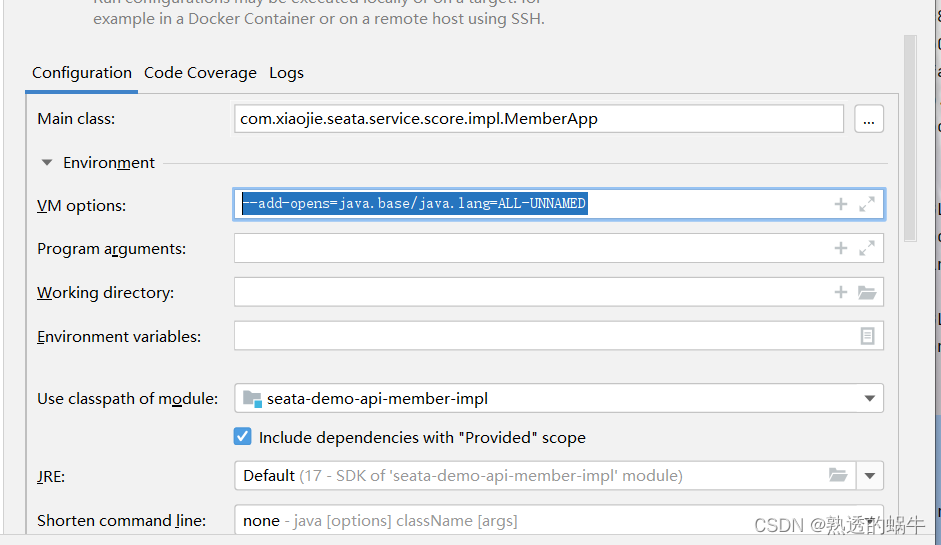This screenshot has height=545, width=941.
Task: Toggle Include dependencies with "Provided" scope
Action: pyautogui.click(x=242, y=436)
